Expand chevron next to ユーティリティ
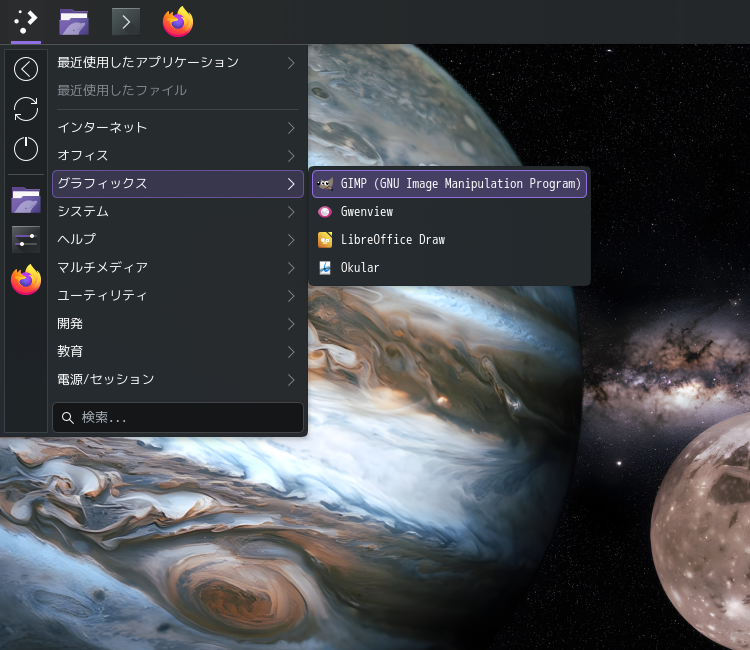This screenshot has width=750, height=650. (291, 296)
